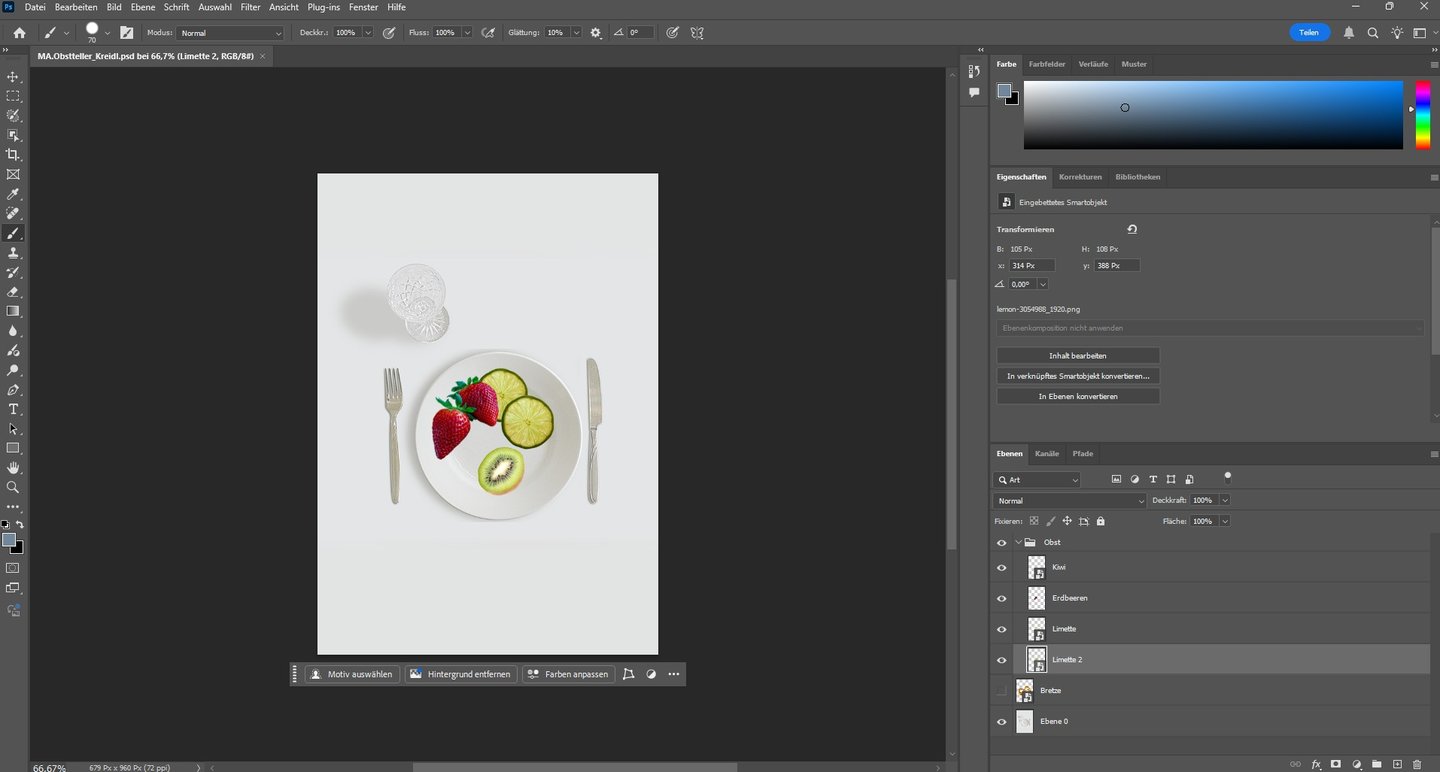The height and width of the screenshot is (772, 1440).
Task: Select the Clone Stamp tool
Action: coord(13,253)
